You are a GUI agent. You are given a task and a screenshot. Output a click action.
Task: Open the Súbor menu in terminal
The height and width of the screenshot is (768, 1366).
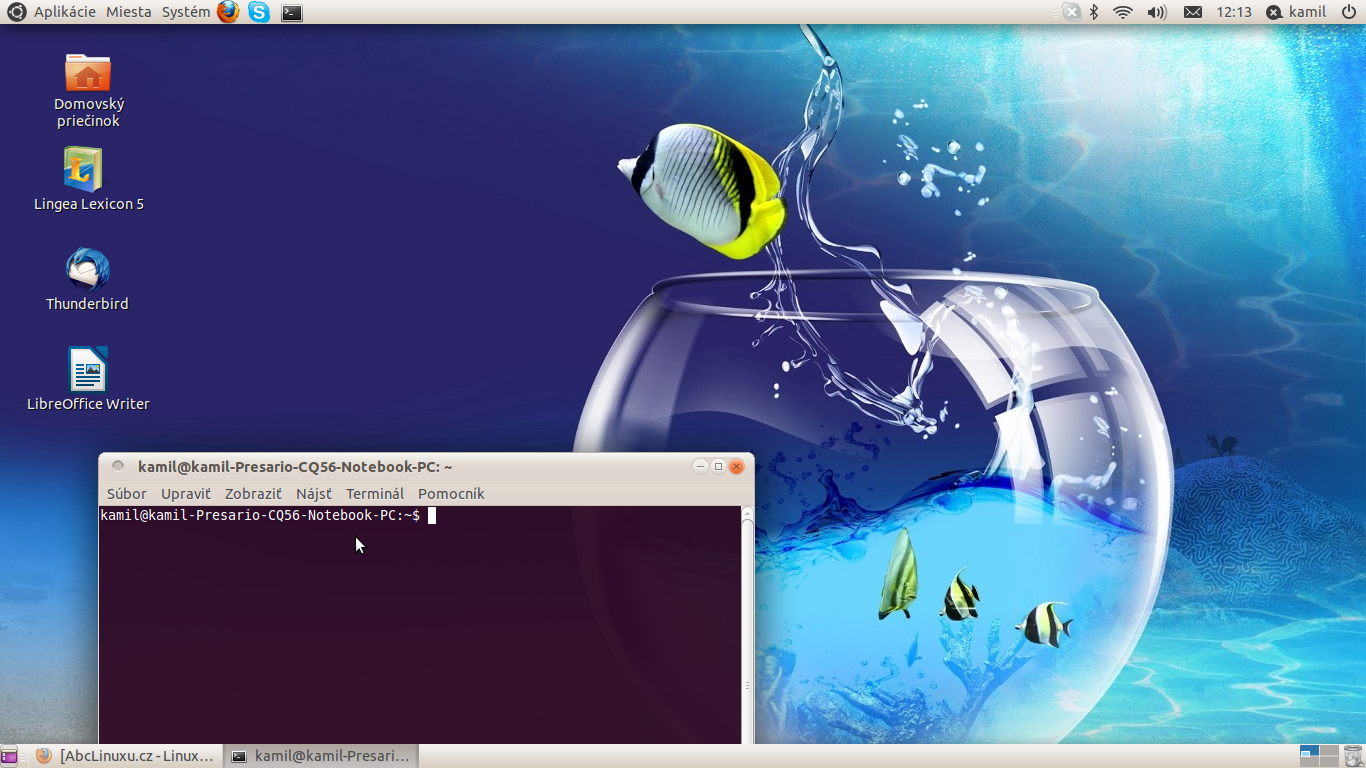click(x=127, y=494)
